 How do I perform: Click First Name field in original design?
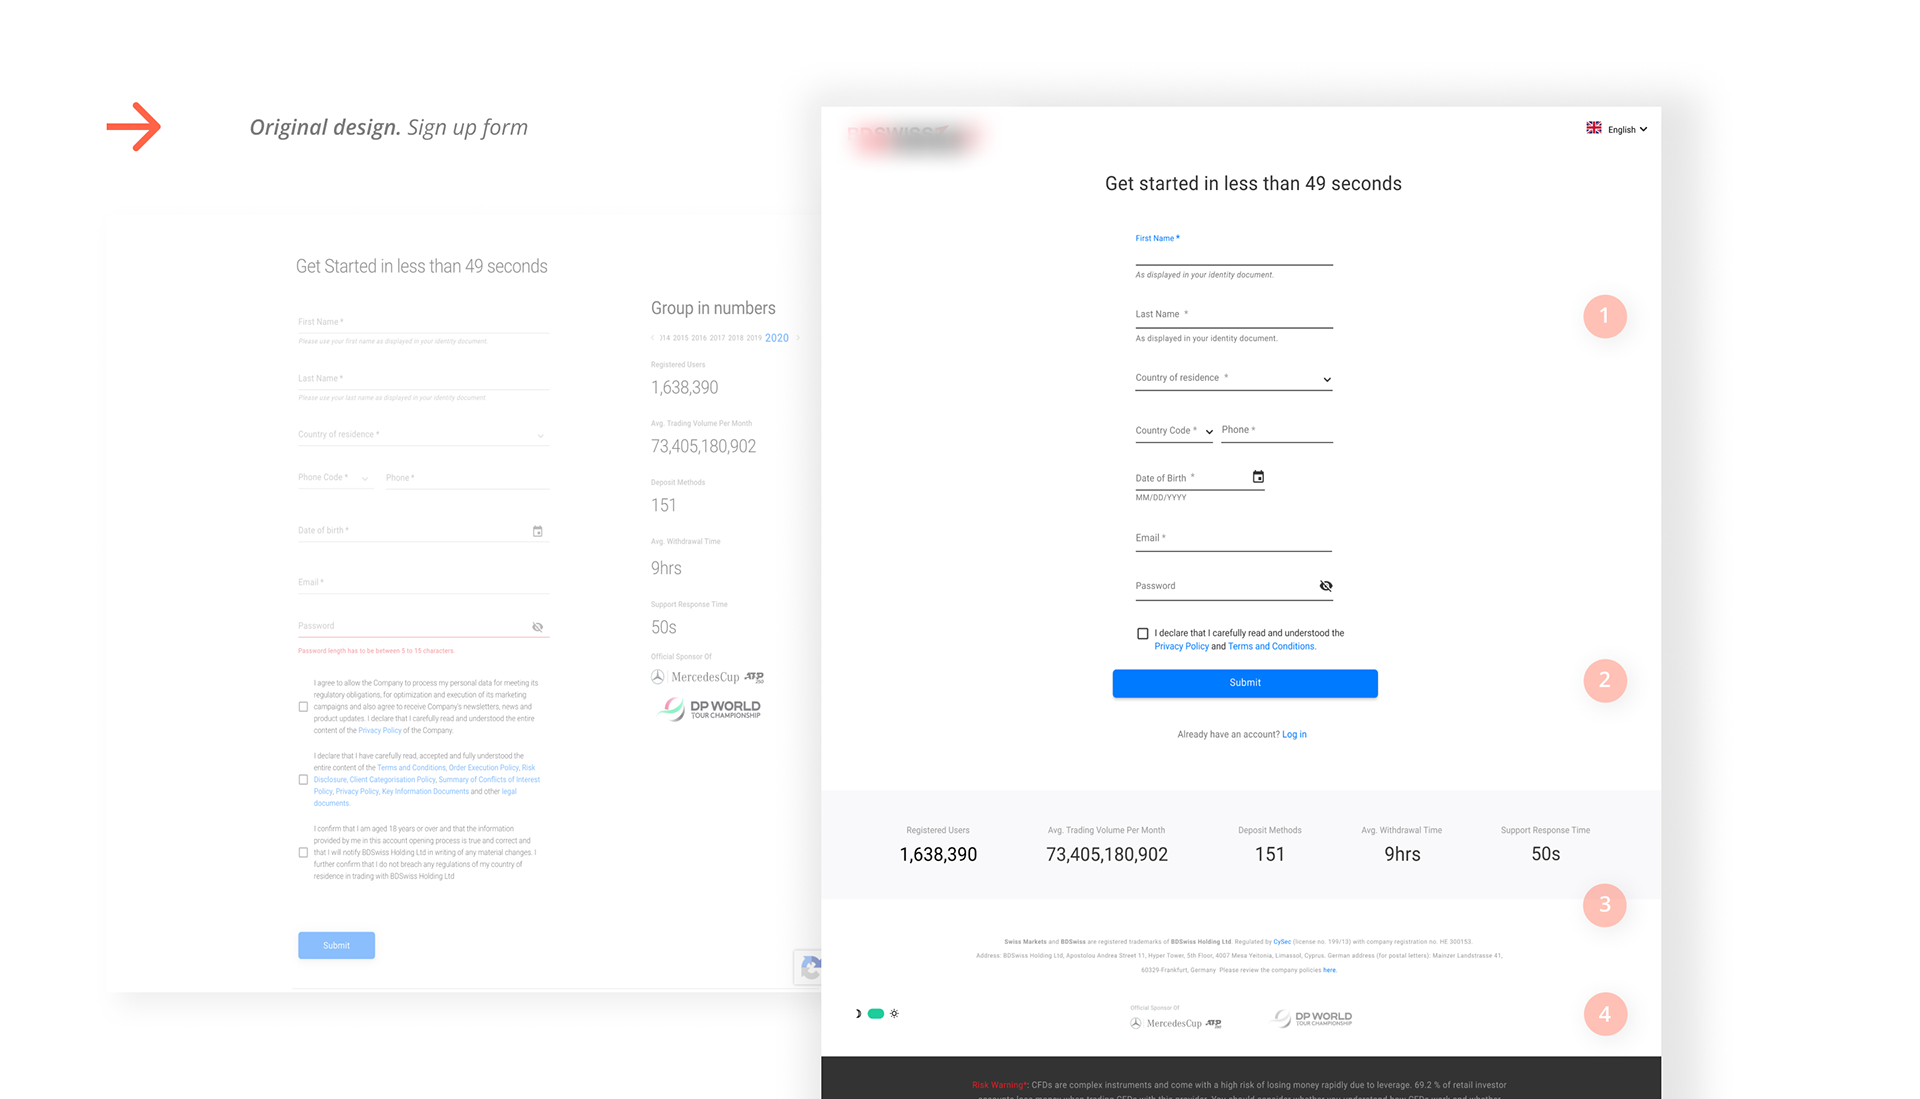(423, 323)
